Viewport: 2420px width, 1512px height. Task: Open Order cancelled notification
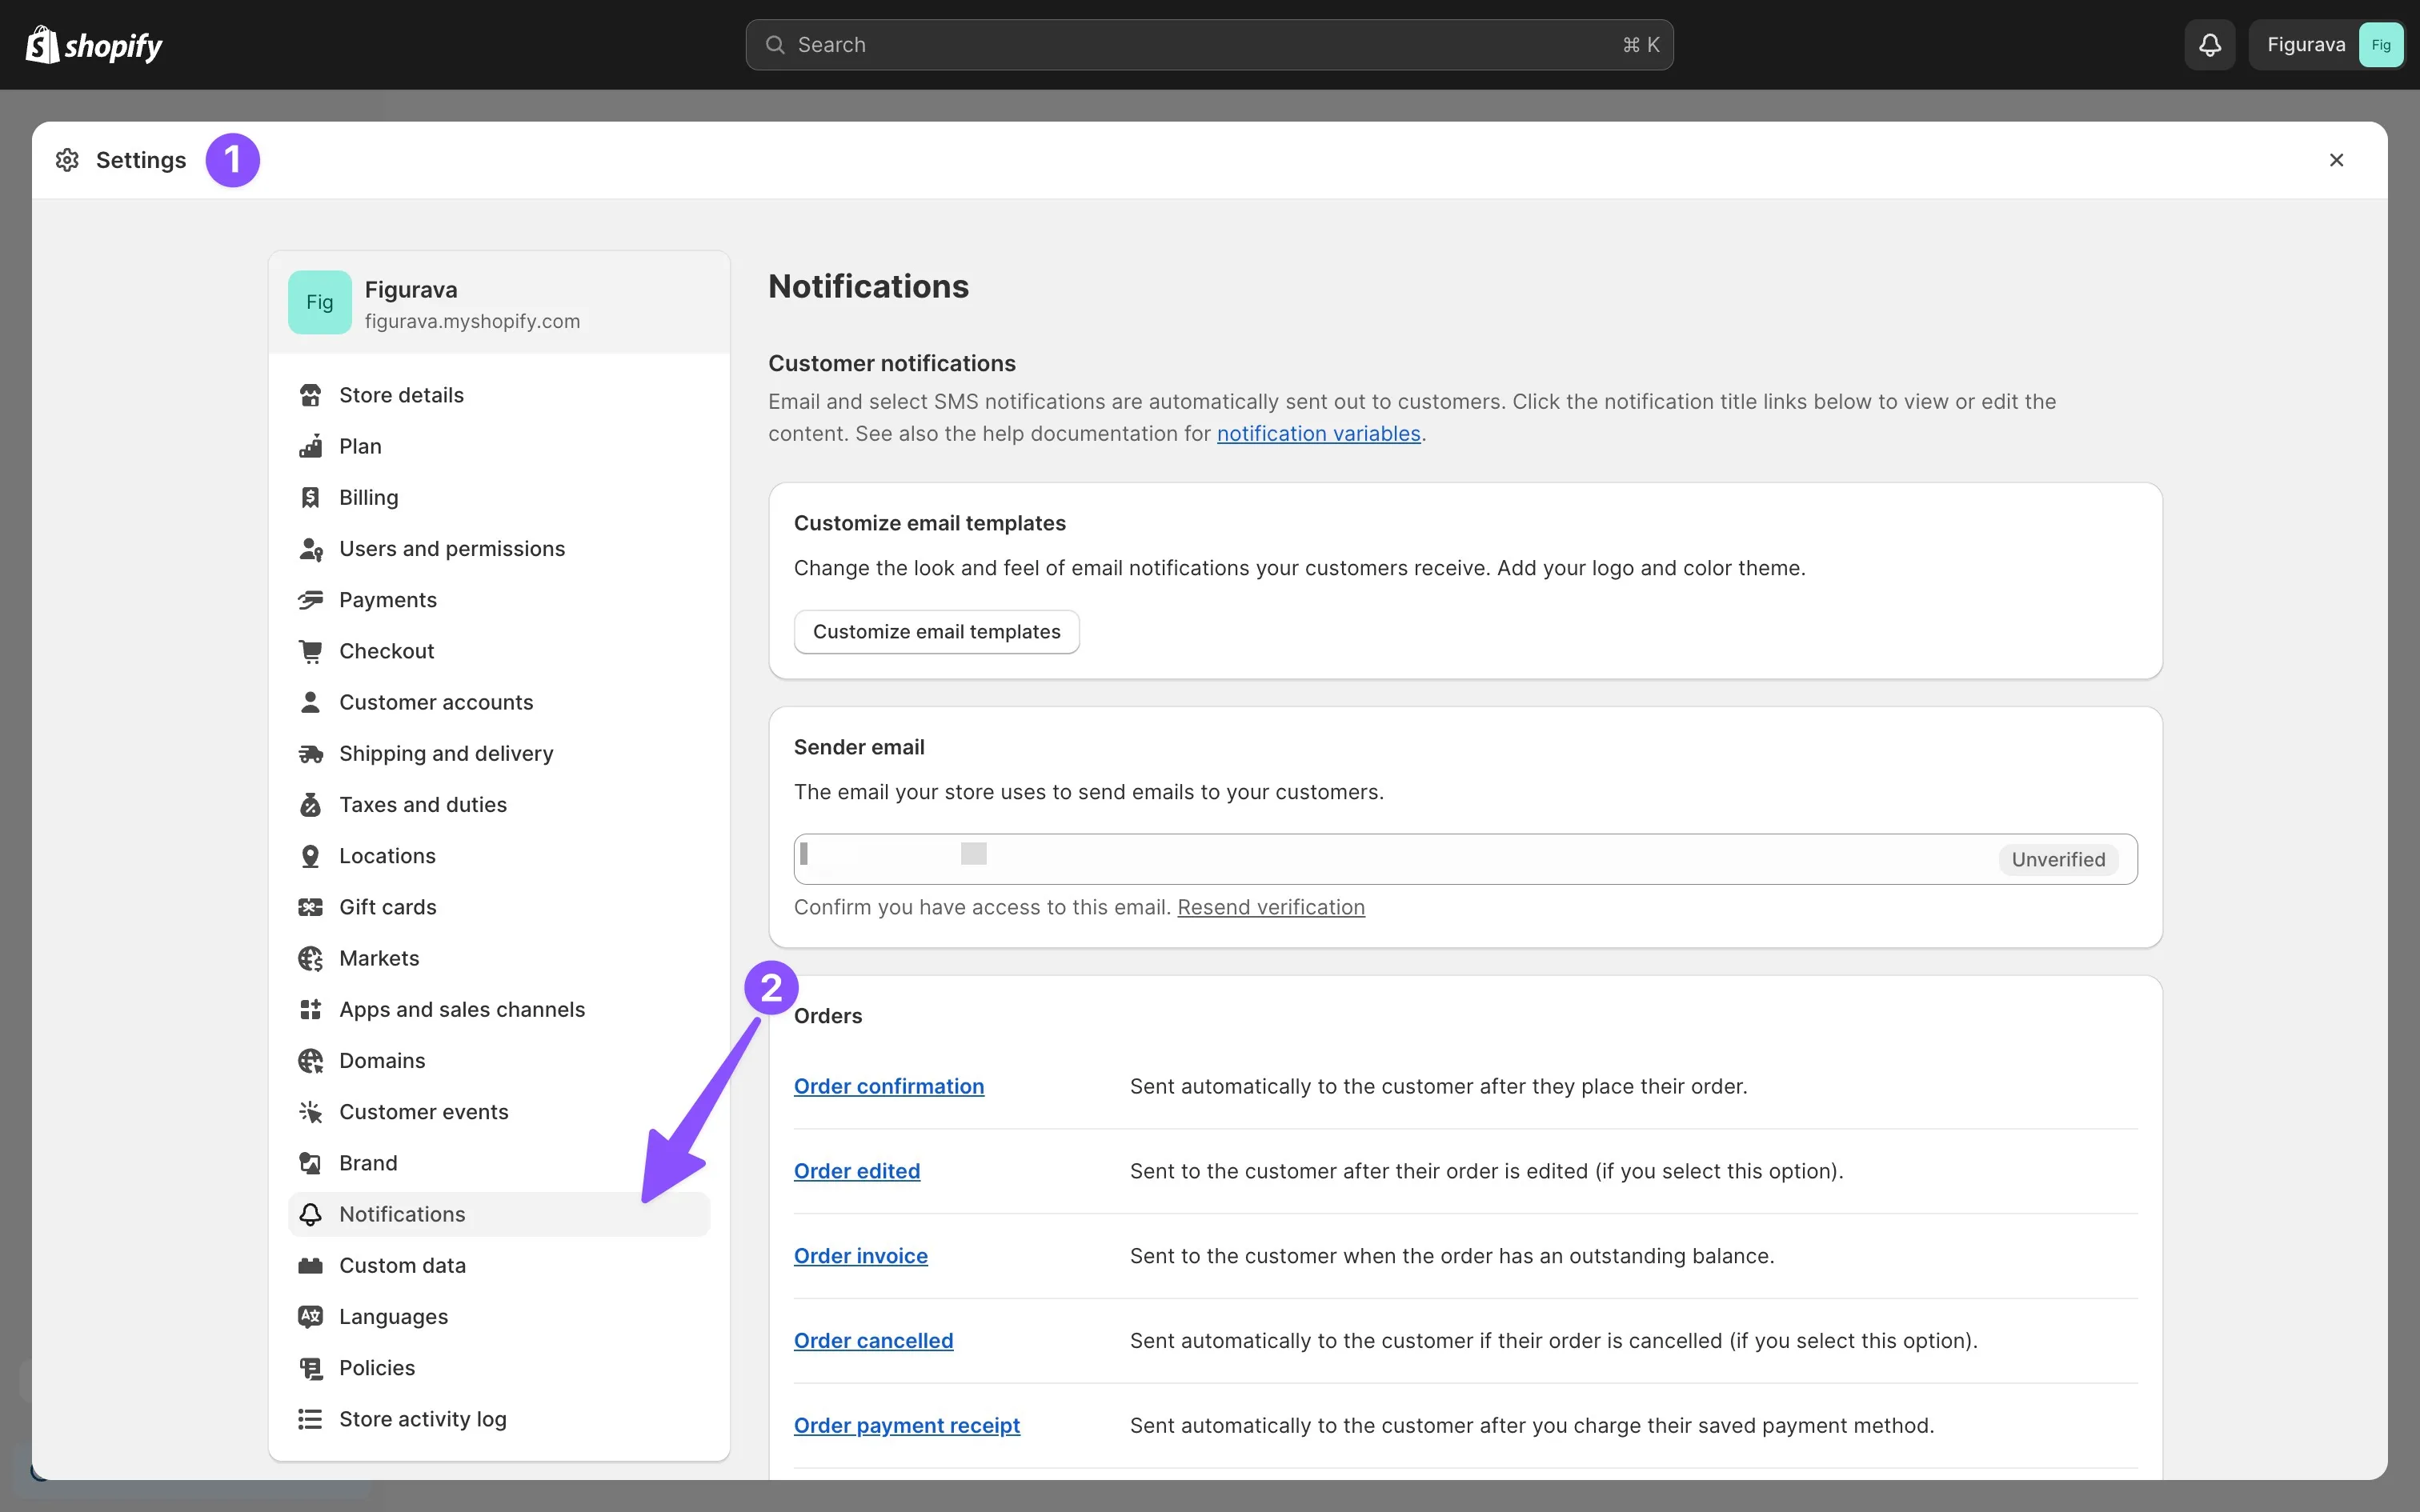(x=873, y=1341)
